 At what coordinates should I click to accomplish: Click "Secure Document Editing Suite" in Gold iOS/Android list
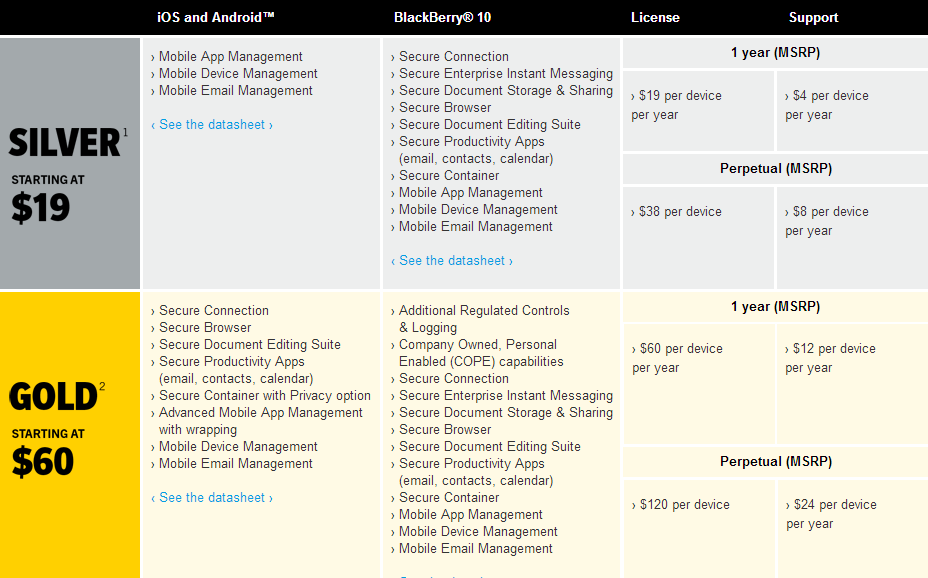(250, 345)
